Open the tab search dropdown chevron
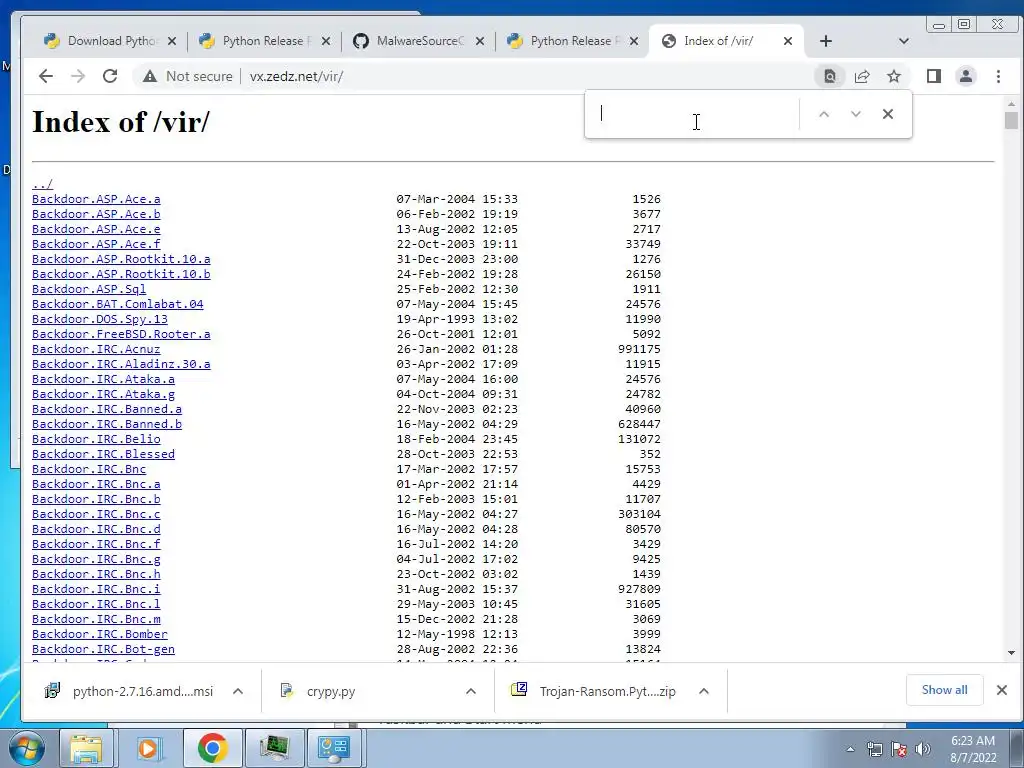 point(904,41)
